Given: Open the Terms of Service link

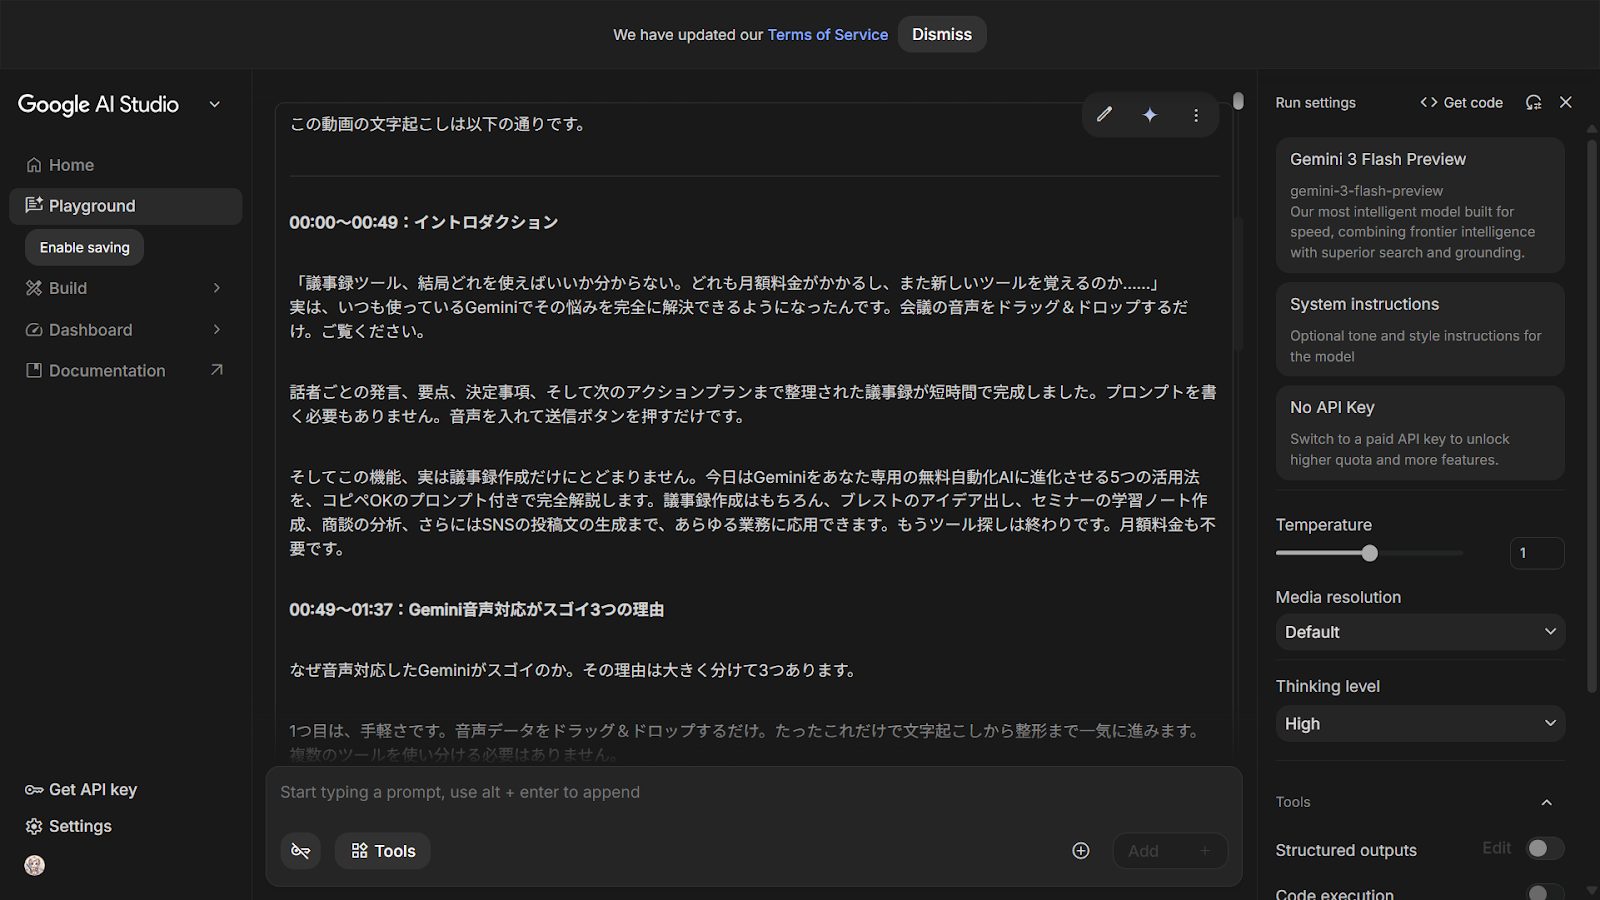Looking at the screenshot, I should (x=827, y=35).
